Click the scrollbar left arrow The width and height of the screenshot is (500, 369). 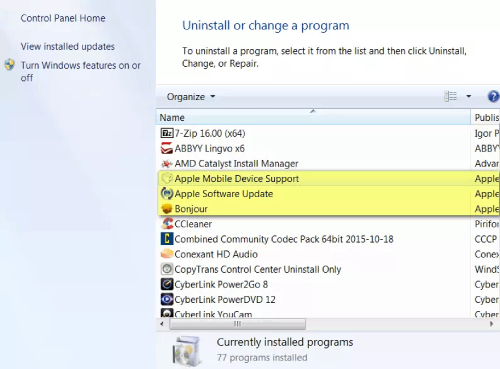coord(162,324)
